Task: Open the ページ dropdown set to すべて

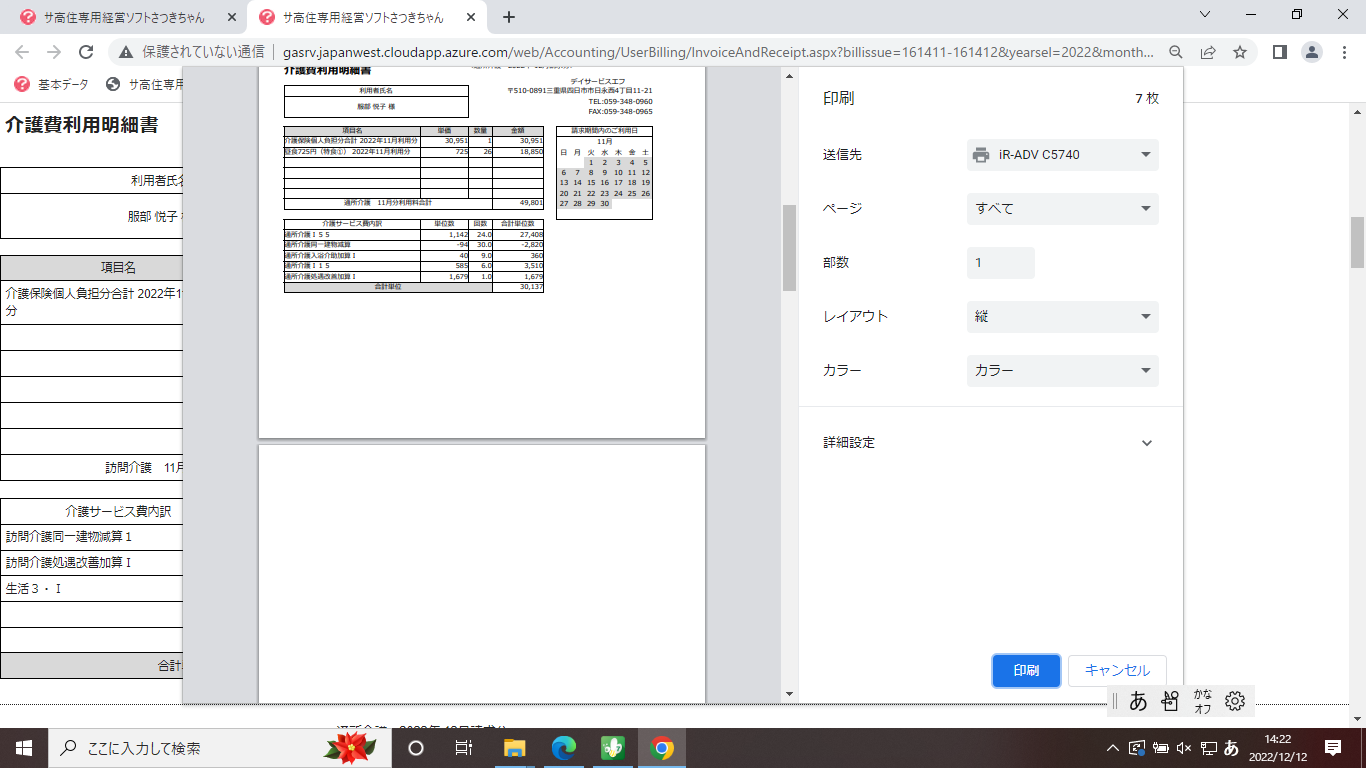Action: [x=1062, y=209]
